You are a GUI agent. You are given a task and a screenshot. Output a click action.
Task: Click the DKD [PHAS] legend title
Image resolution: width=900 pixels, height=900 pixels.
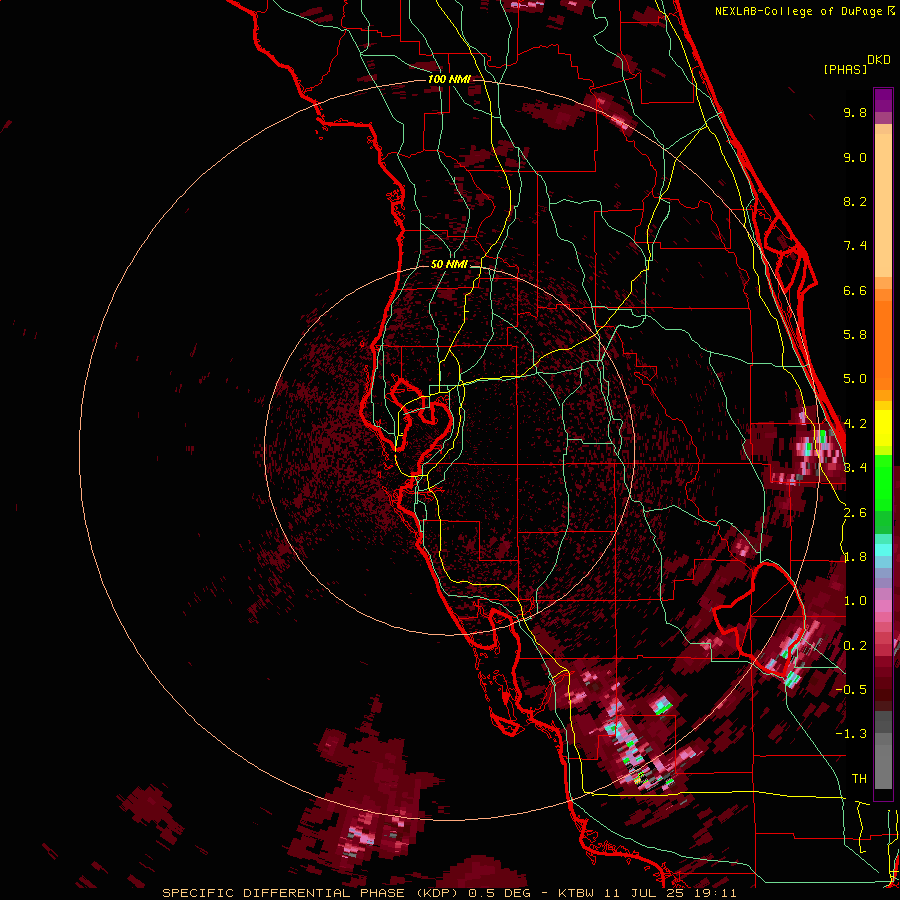tap(856, 65)
